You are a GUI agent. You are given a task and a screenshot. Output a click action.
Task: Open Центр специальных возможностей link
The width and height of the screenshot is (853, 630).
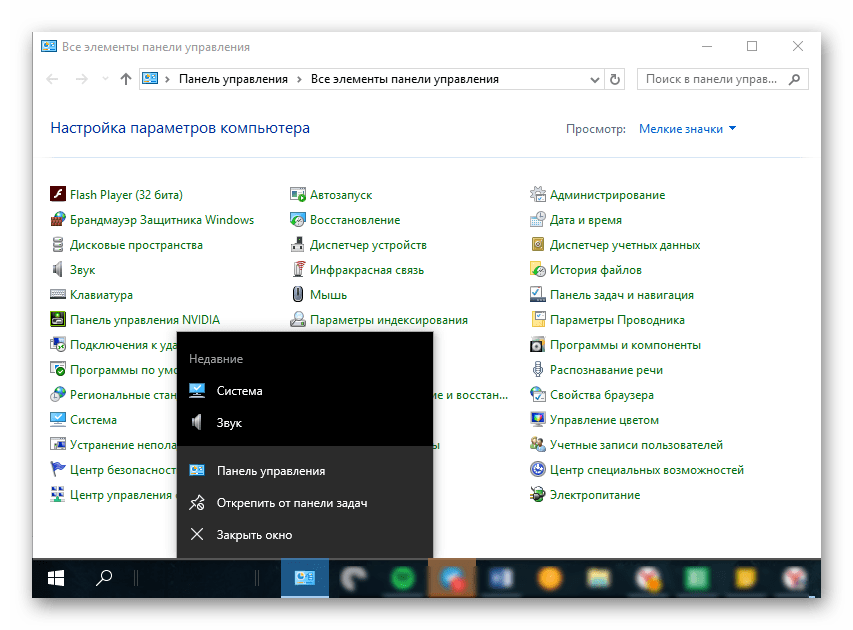pyautogui.click(x=646, y=470)
